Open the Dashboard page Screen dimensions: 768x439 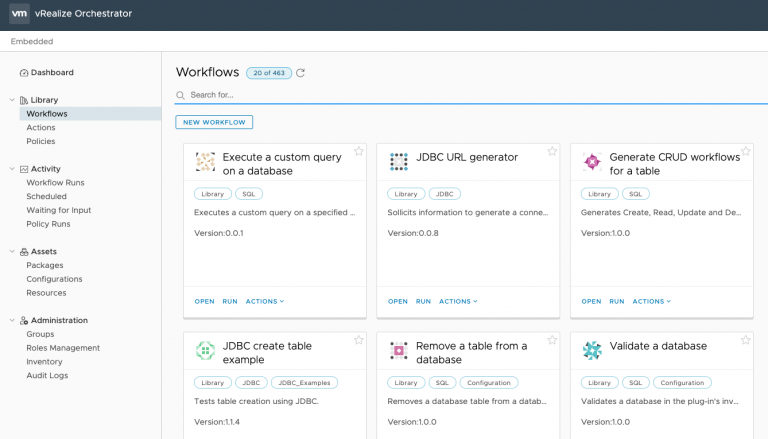click(x=52, y=73)
